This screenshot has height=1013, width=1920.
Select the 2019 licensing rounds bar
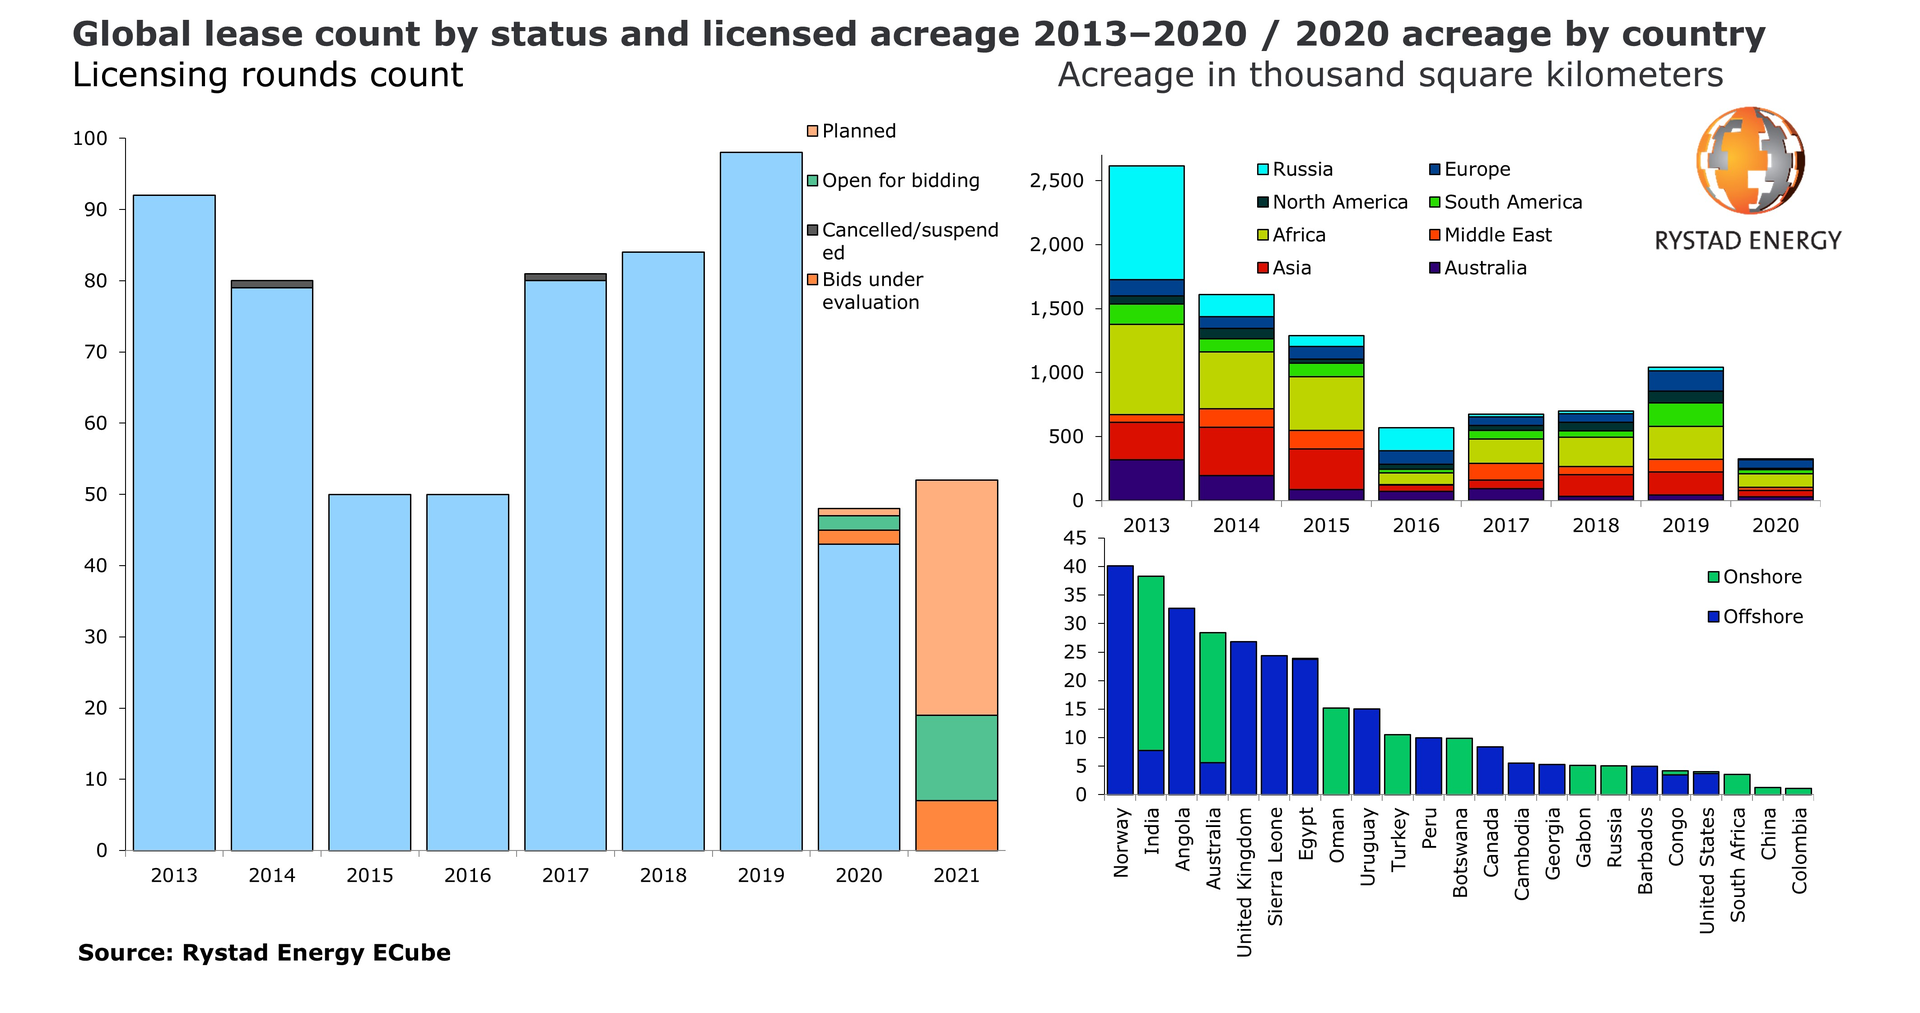click(x=760, y=500)
